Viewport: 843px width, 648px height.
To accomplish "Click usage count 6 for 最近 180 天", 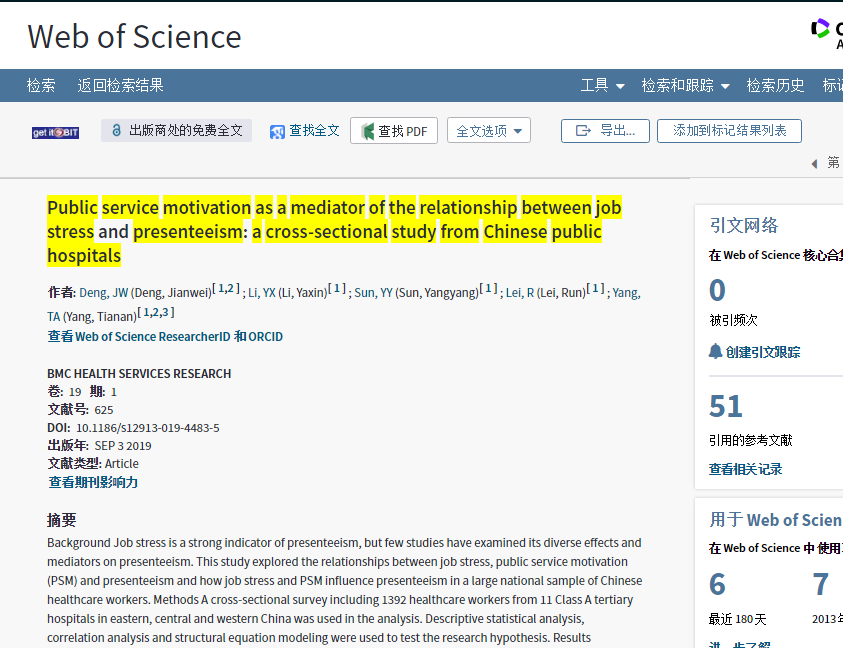I will tap(717, 585).
